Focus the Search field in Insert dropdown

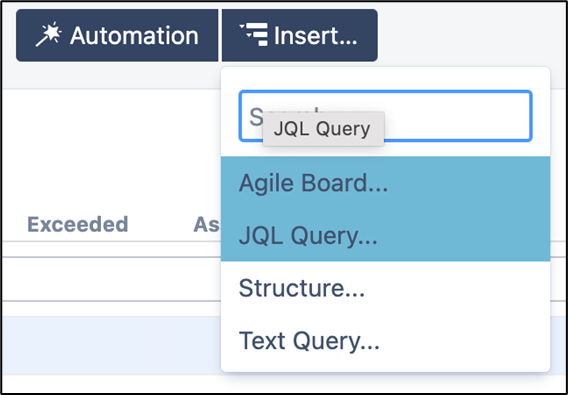coord(385,116)
